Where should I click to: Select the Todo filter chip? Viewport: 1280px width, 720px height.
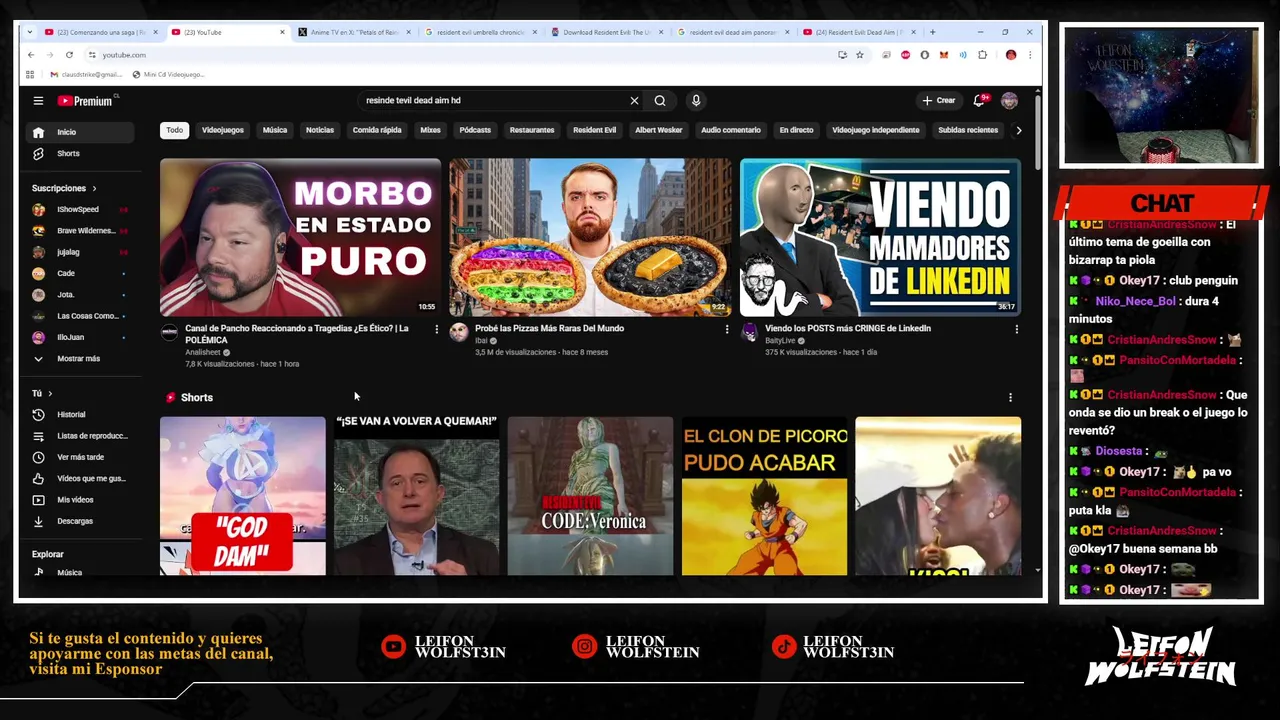175,130
